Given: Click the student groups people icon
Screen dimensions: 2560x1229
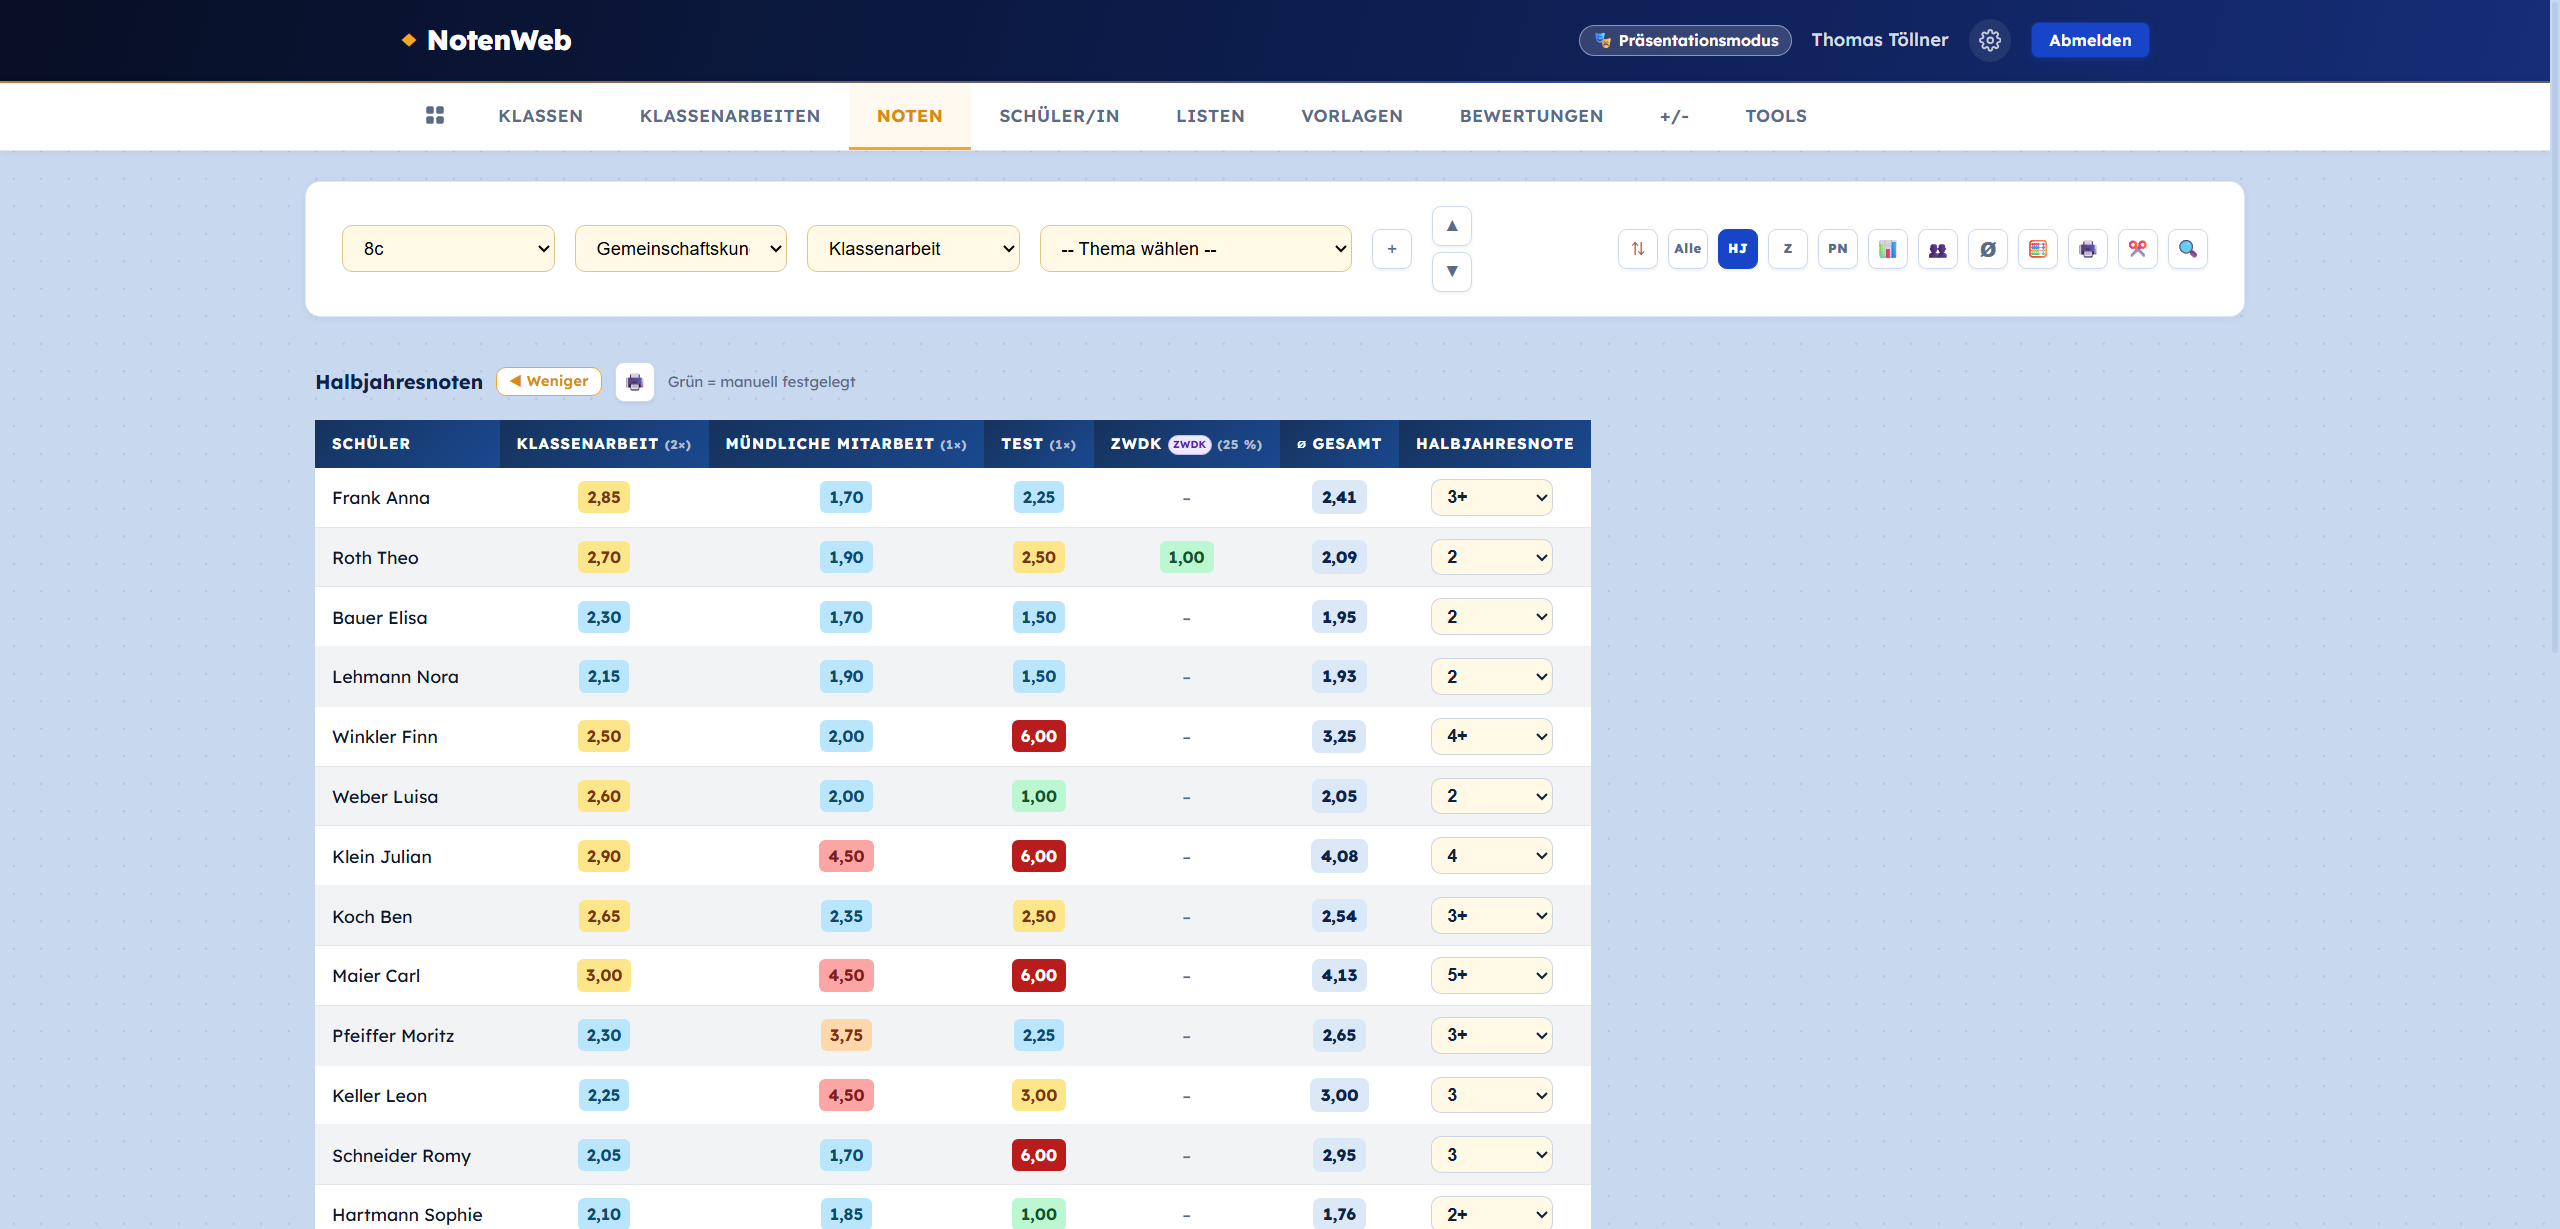Looking at the screenshot, I should [x=1937, y=249].
